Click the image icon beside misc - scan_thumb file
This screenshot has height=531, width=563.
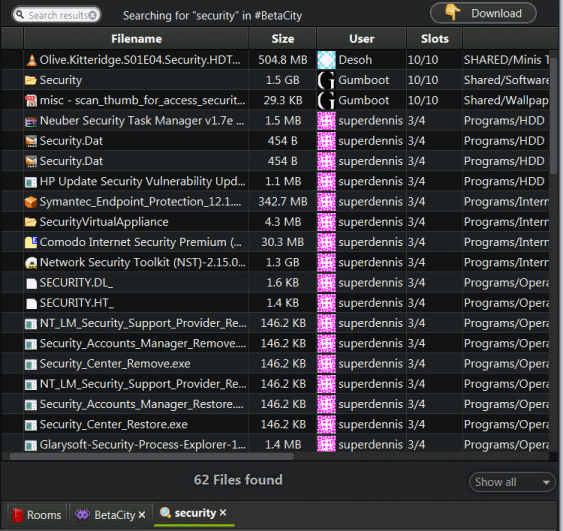pyautogui.click(x=31, y=101)
